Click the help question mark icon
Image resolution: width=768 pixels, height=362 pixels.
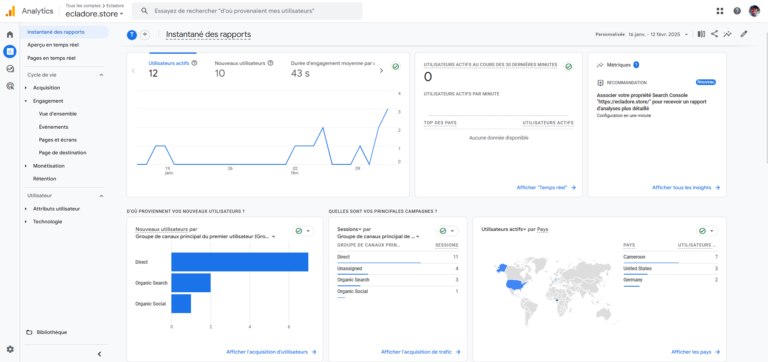737,11
